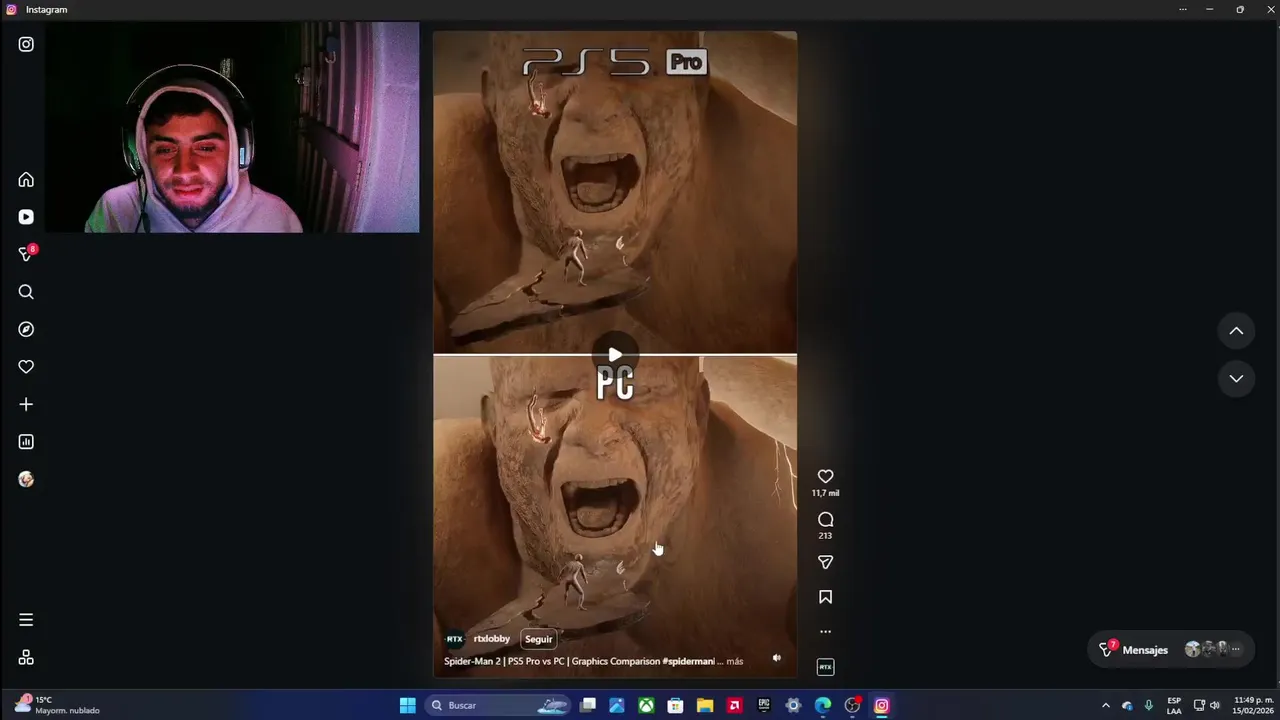
Task: Open Epic Games Launcher on the taskbar
Action: [764, 705]
